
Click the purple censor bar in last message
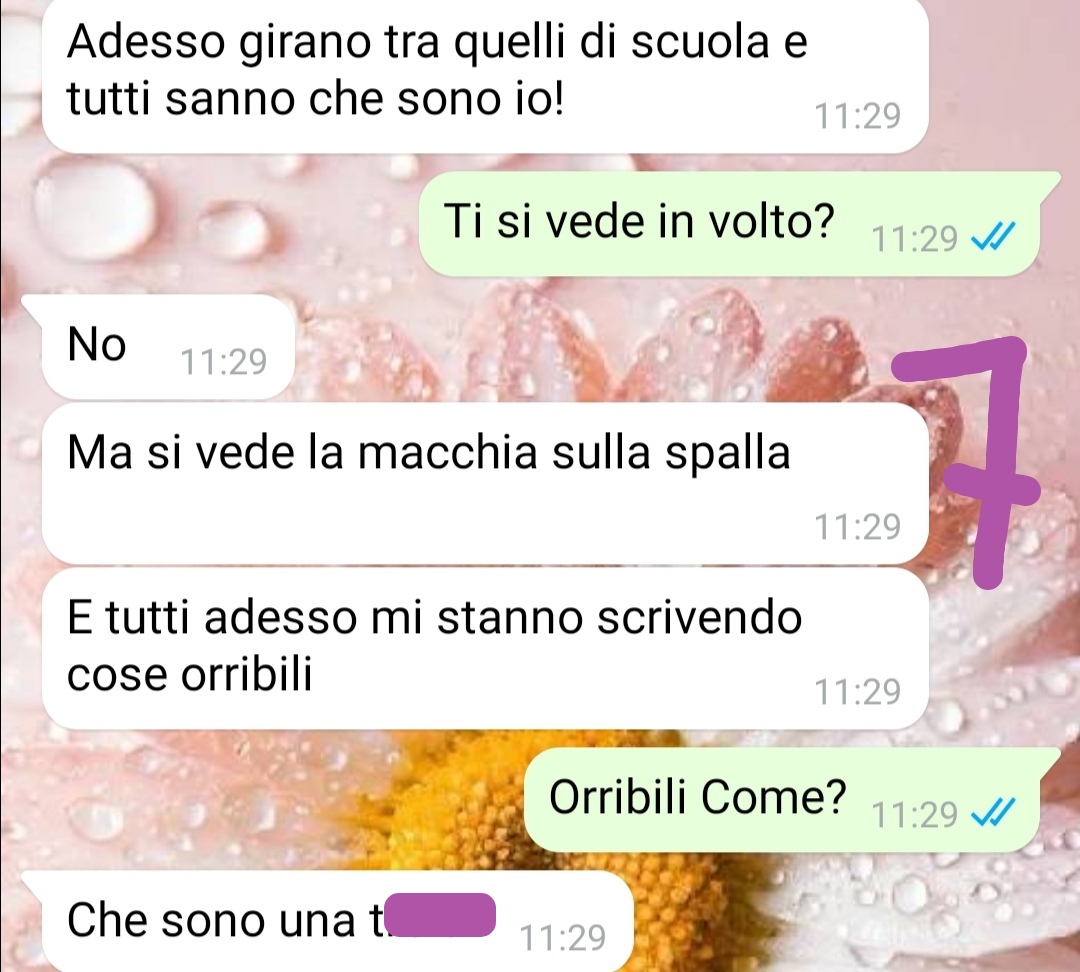pyautogui.click(x=439, y=915)
